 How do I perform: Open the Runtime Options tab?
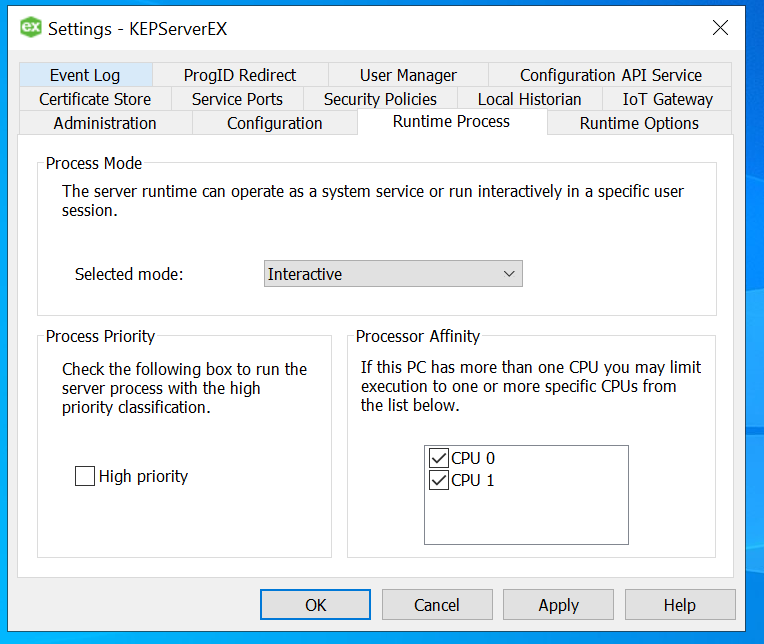click(x=639, y=123)
